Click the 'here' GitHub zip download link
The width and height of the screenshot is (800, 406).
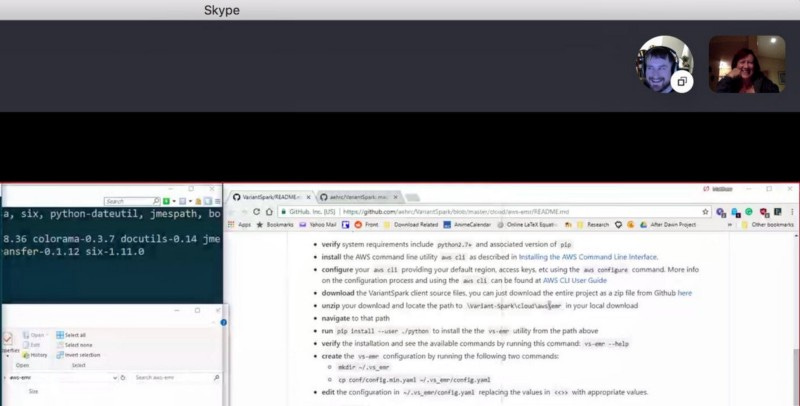[685, 293]
